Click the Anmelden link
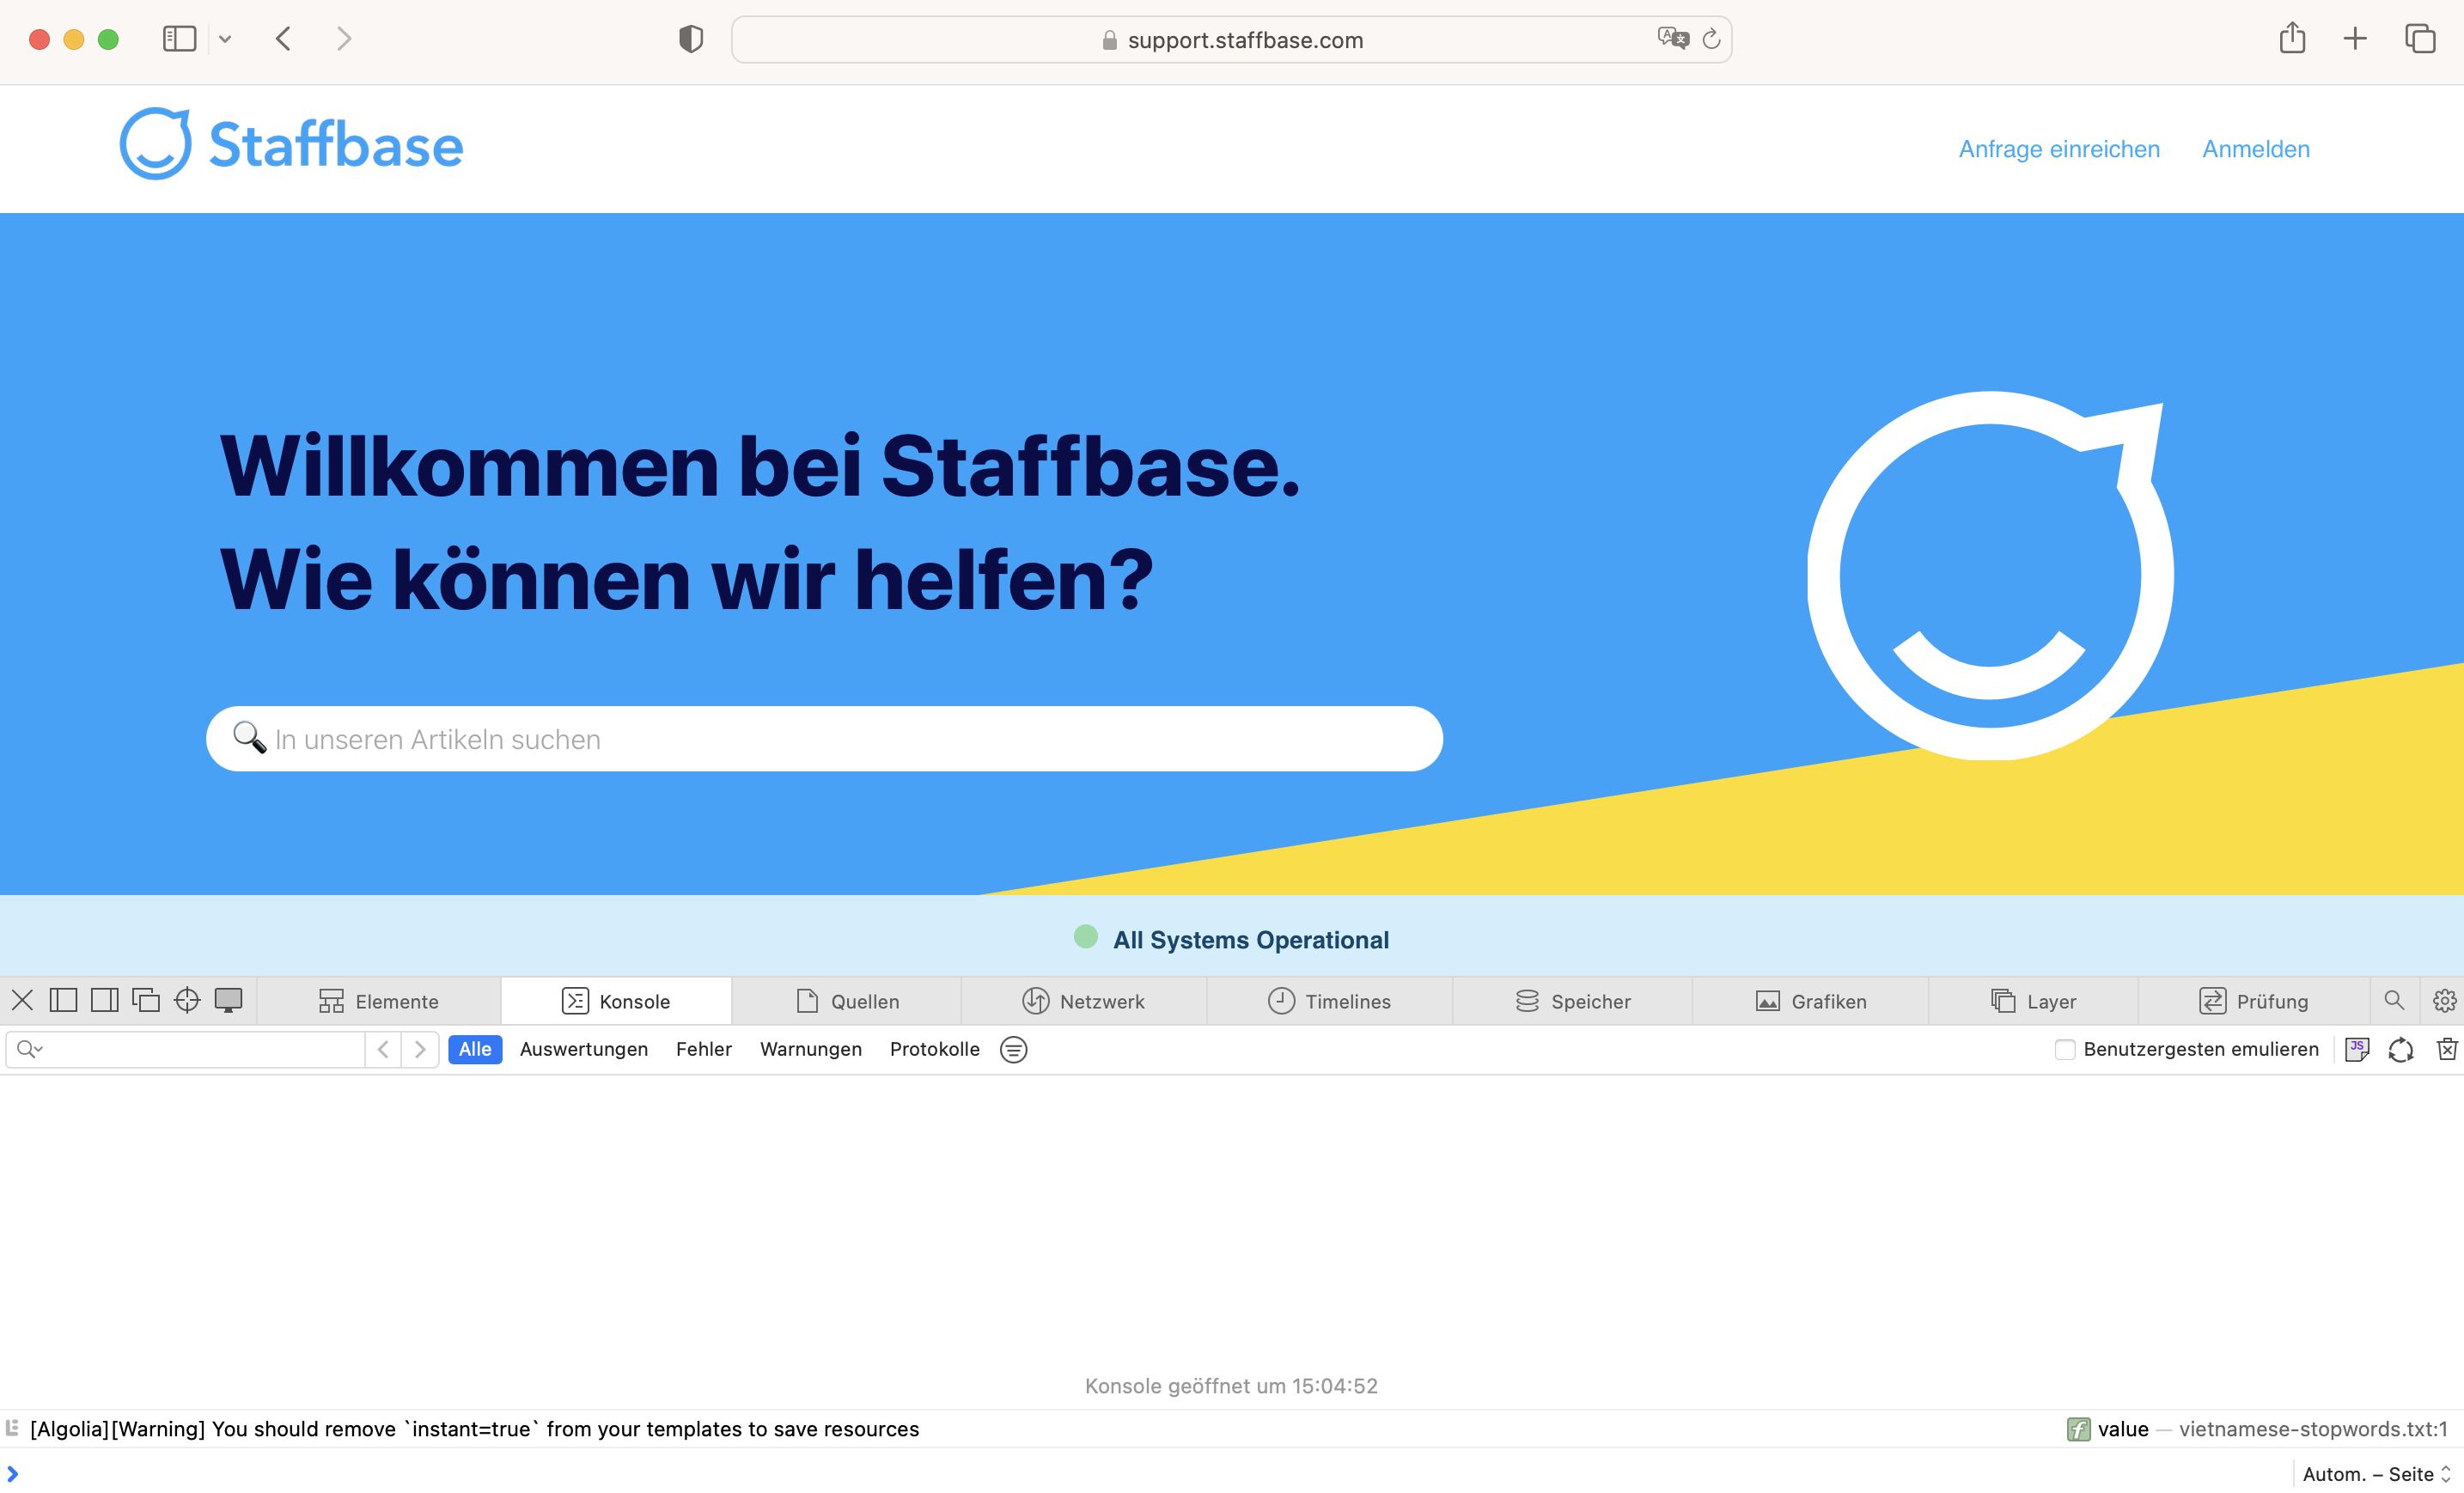The width and height of the screenshot is (2464, 1493). [2256, 149]
